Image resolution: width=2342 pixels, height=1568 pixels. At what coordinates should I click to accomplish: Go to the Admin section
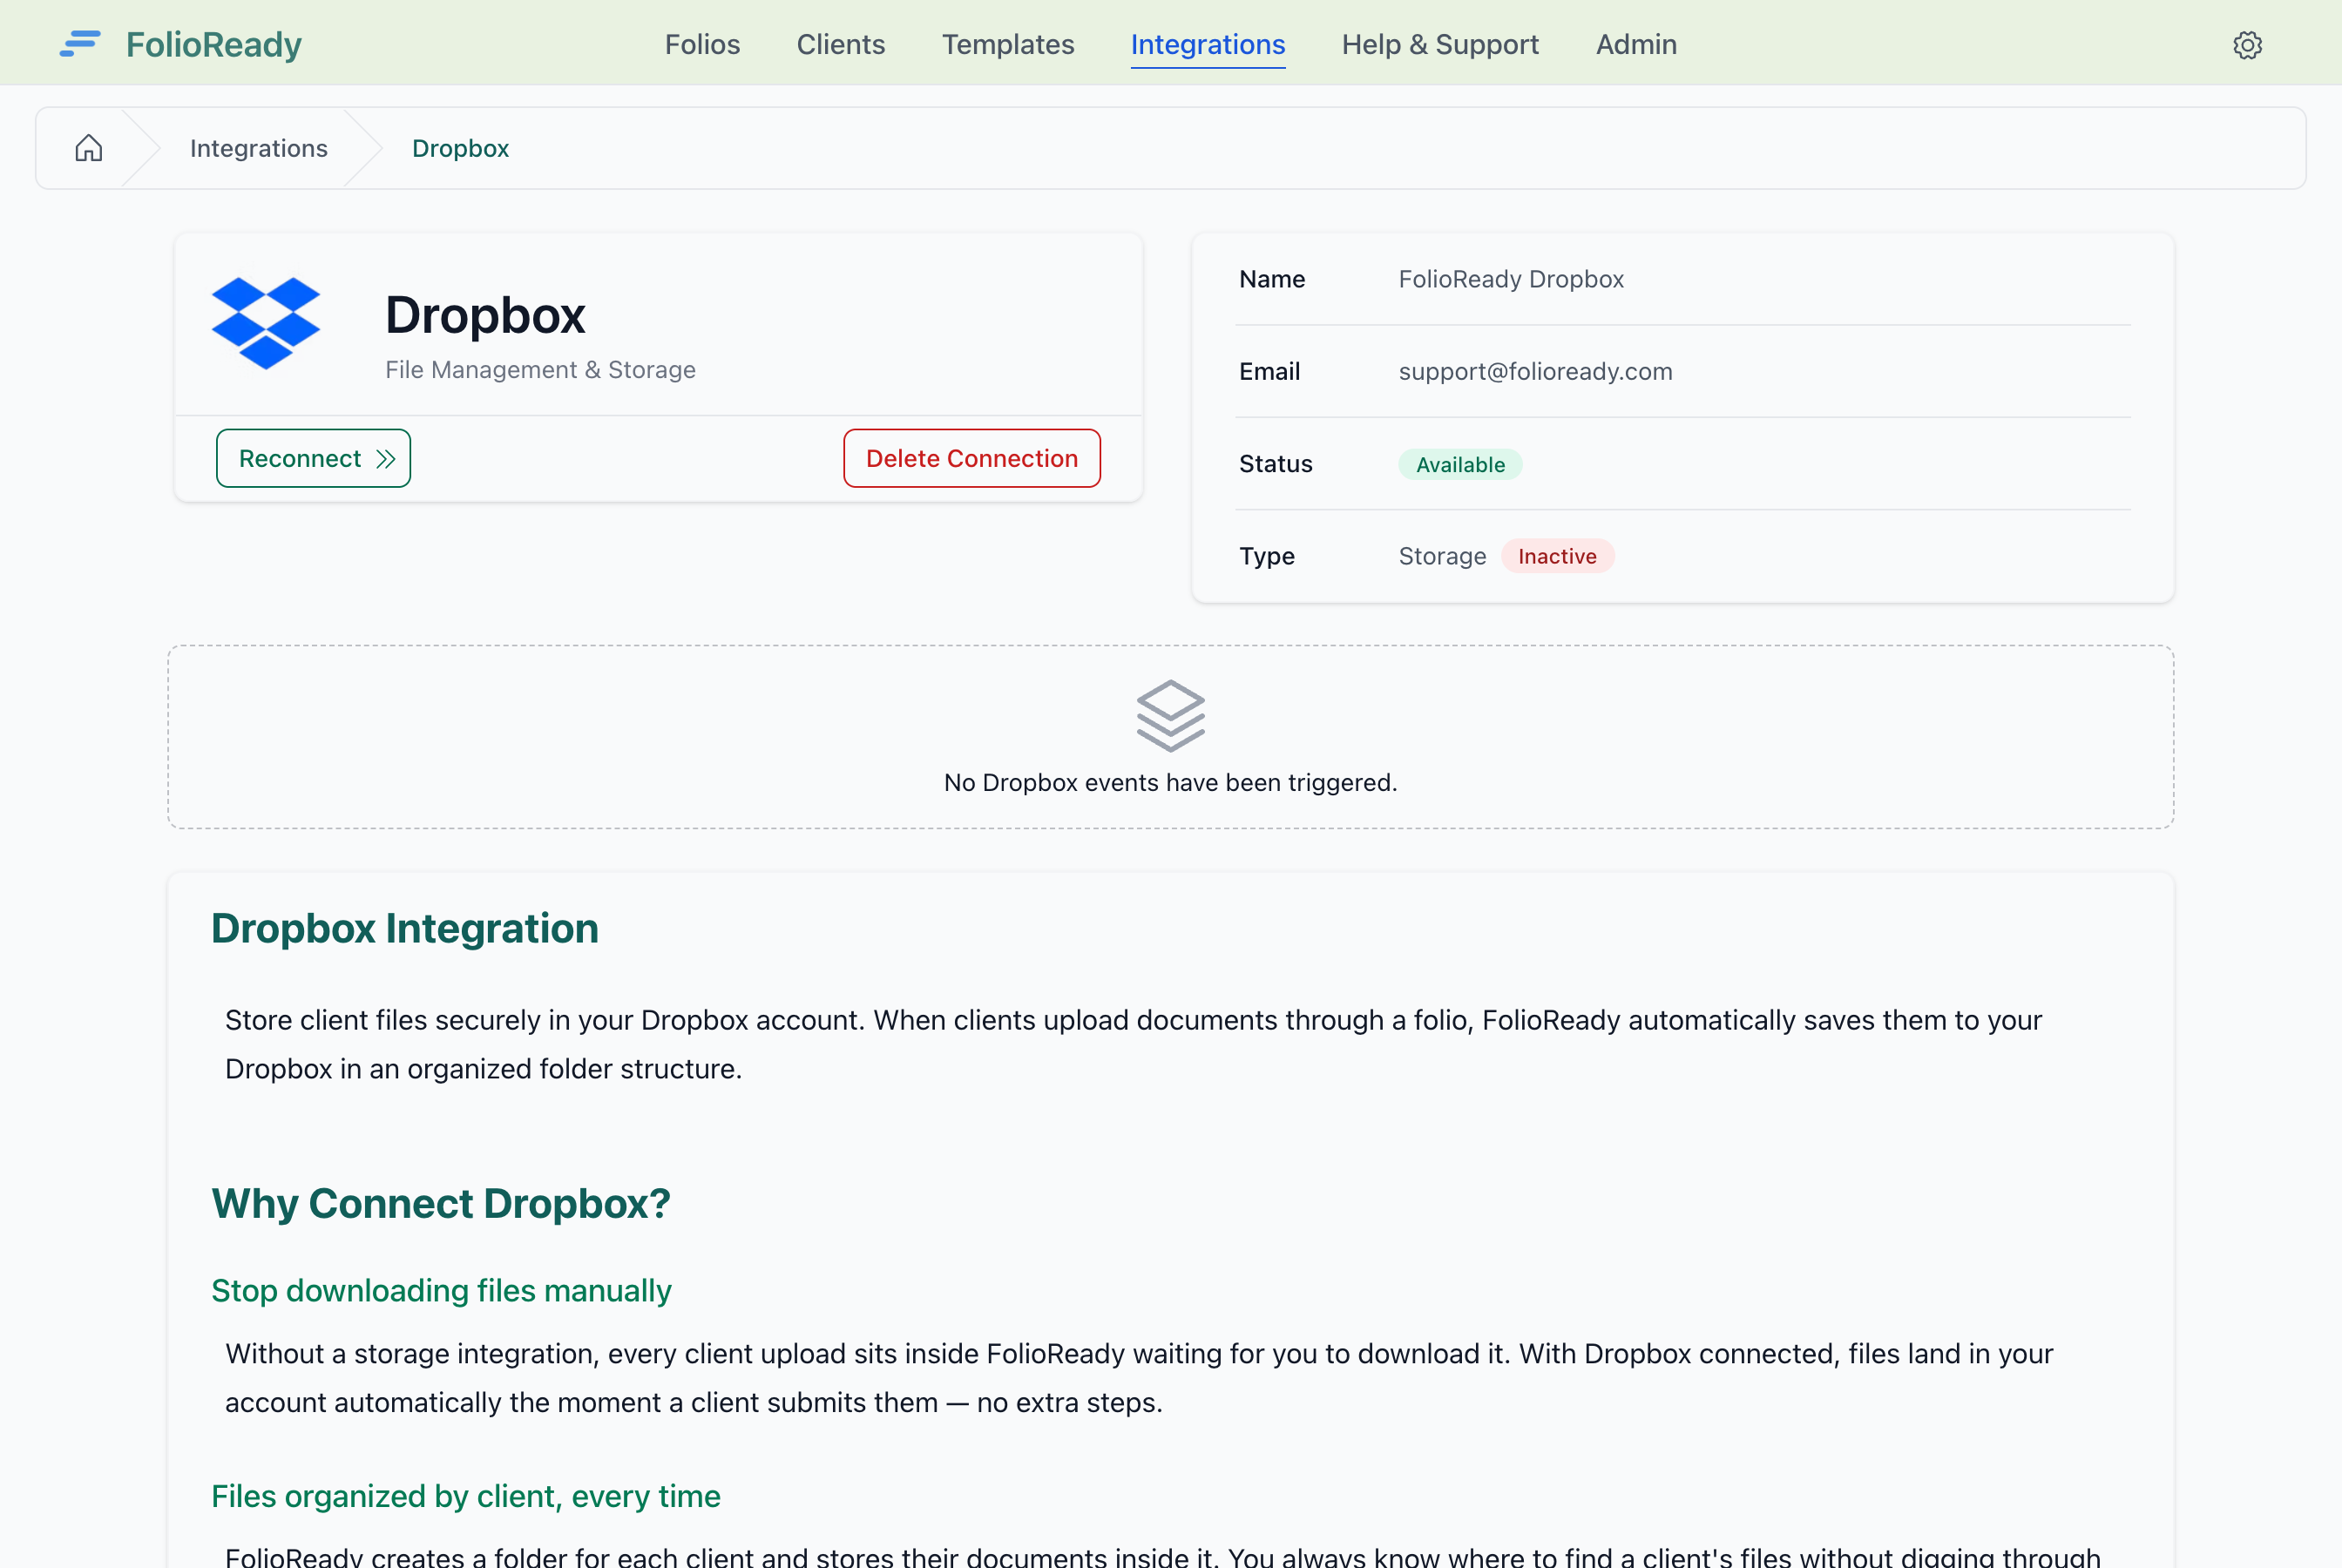(x=1636, y=44)
